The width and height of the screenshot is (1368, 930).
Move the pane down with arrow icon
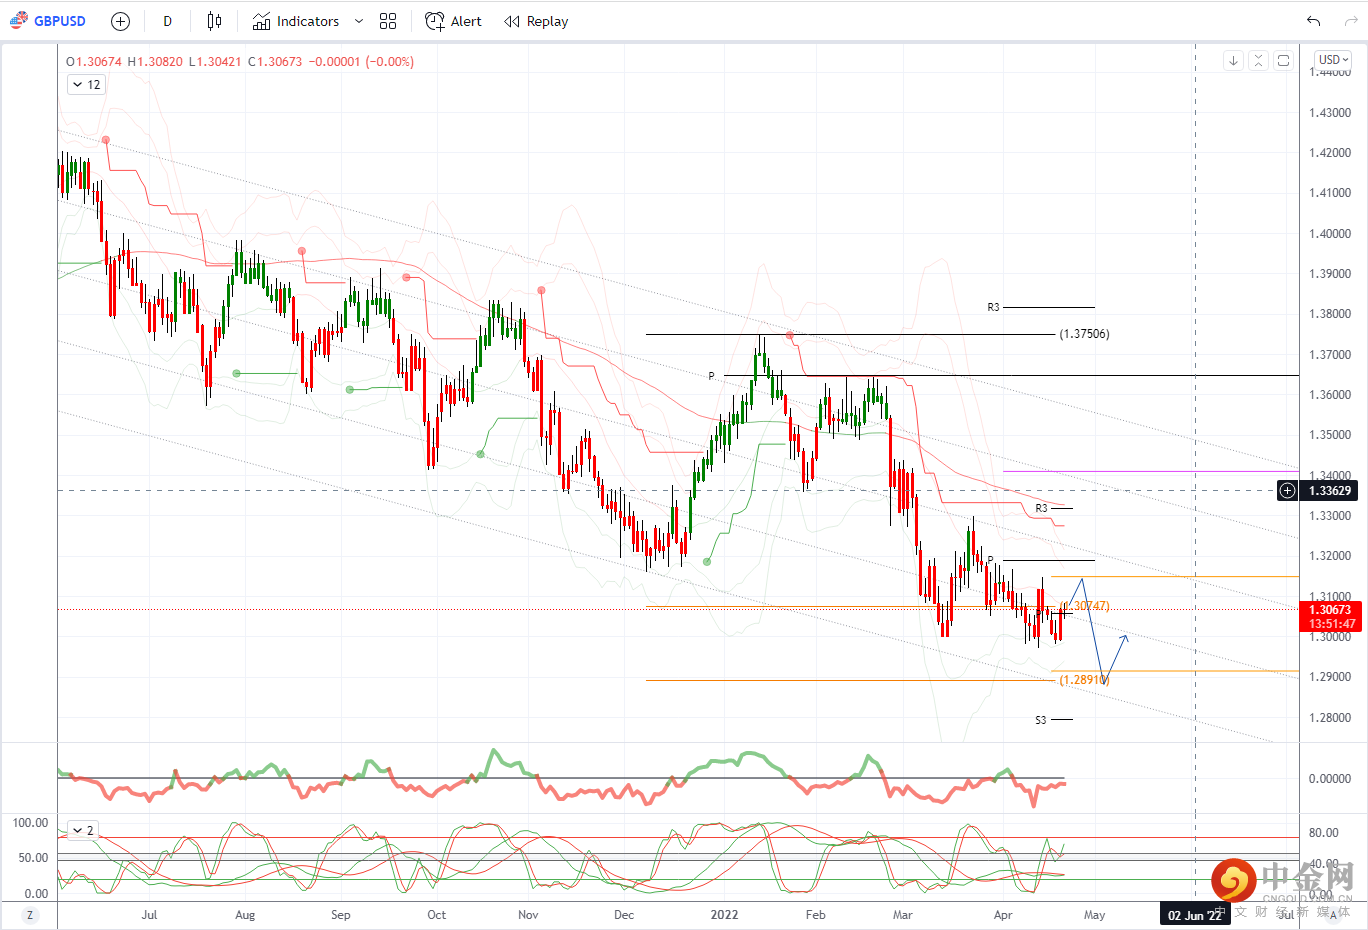click(1233, 61)
